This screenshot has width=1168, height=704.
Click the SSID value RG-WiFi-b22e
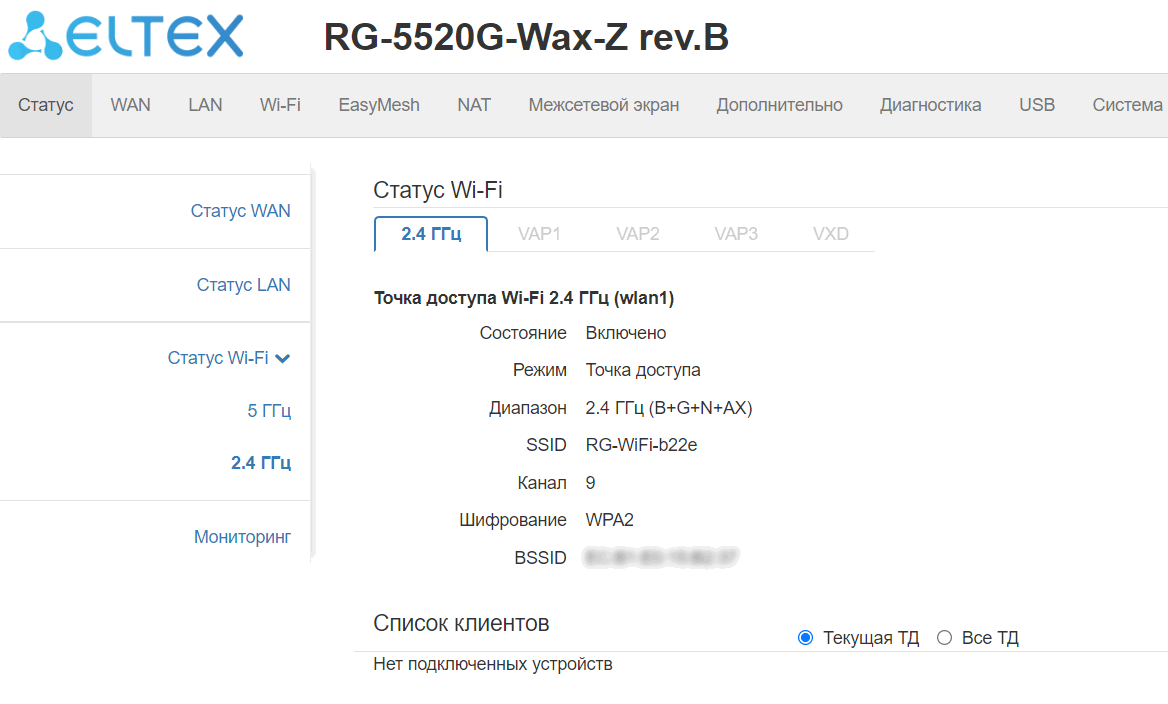click(x=641, y=445)
